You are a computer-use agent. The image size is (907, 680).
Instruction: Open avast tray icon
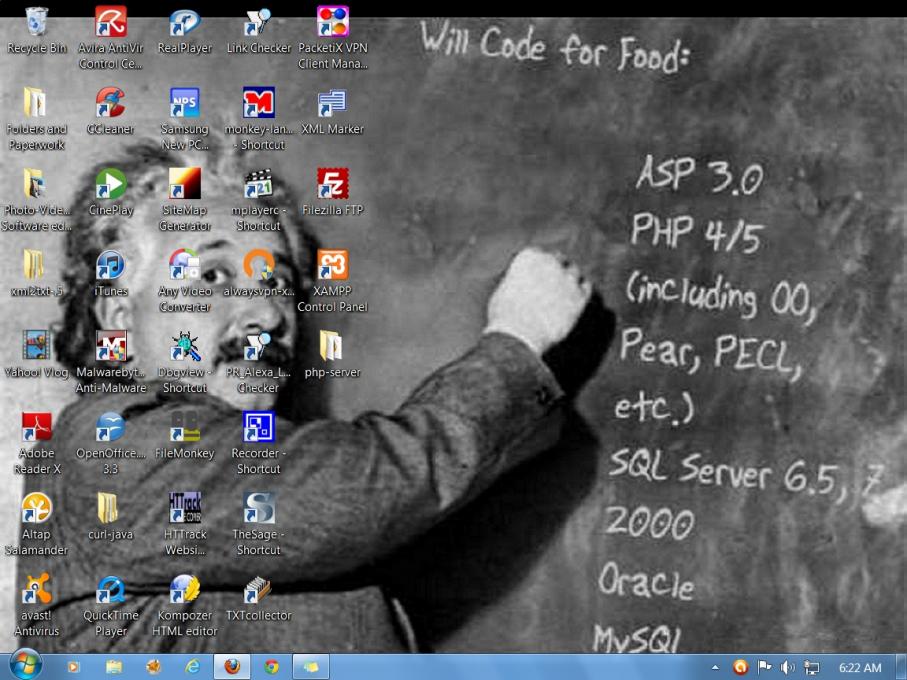tap(740, 667)
